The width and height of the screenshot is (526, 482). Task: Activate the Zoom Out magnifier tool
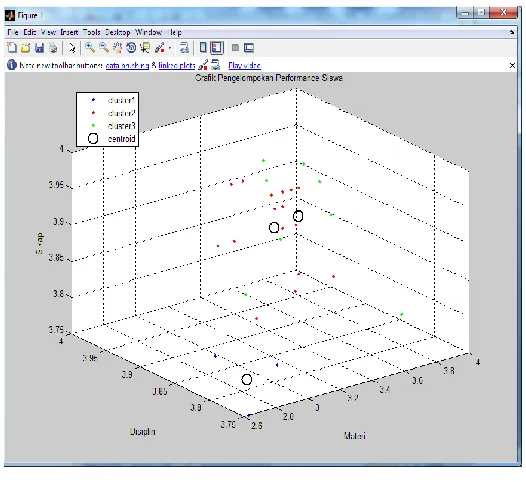[104, 48]
